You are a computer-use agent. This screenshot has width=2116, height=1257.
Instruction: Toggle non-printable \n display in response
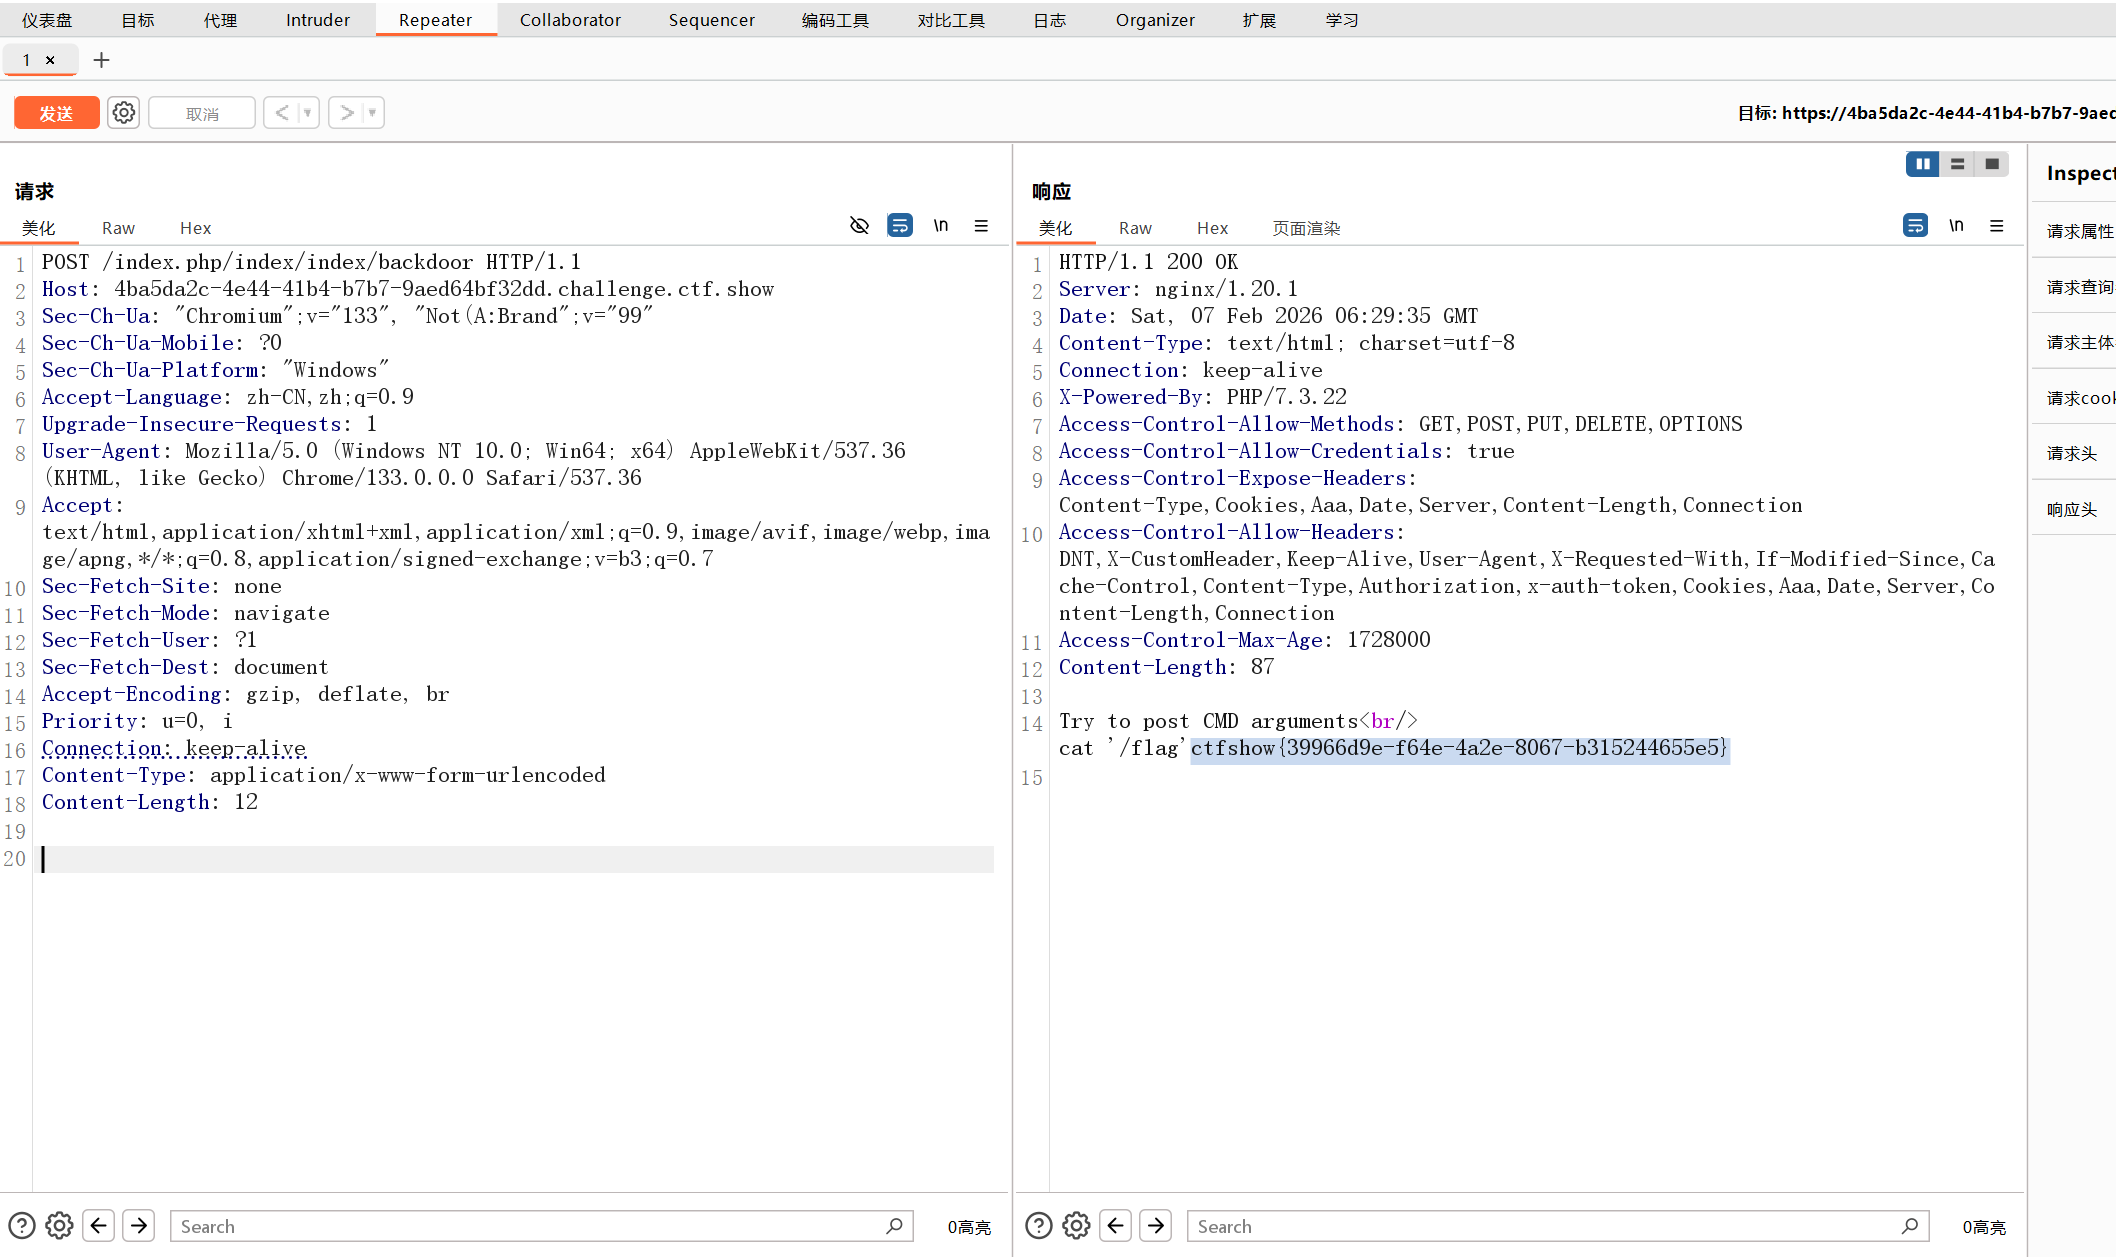pyautogui.click(x=1956, y=226)
